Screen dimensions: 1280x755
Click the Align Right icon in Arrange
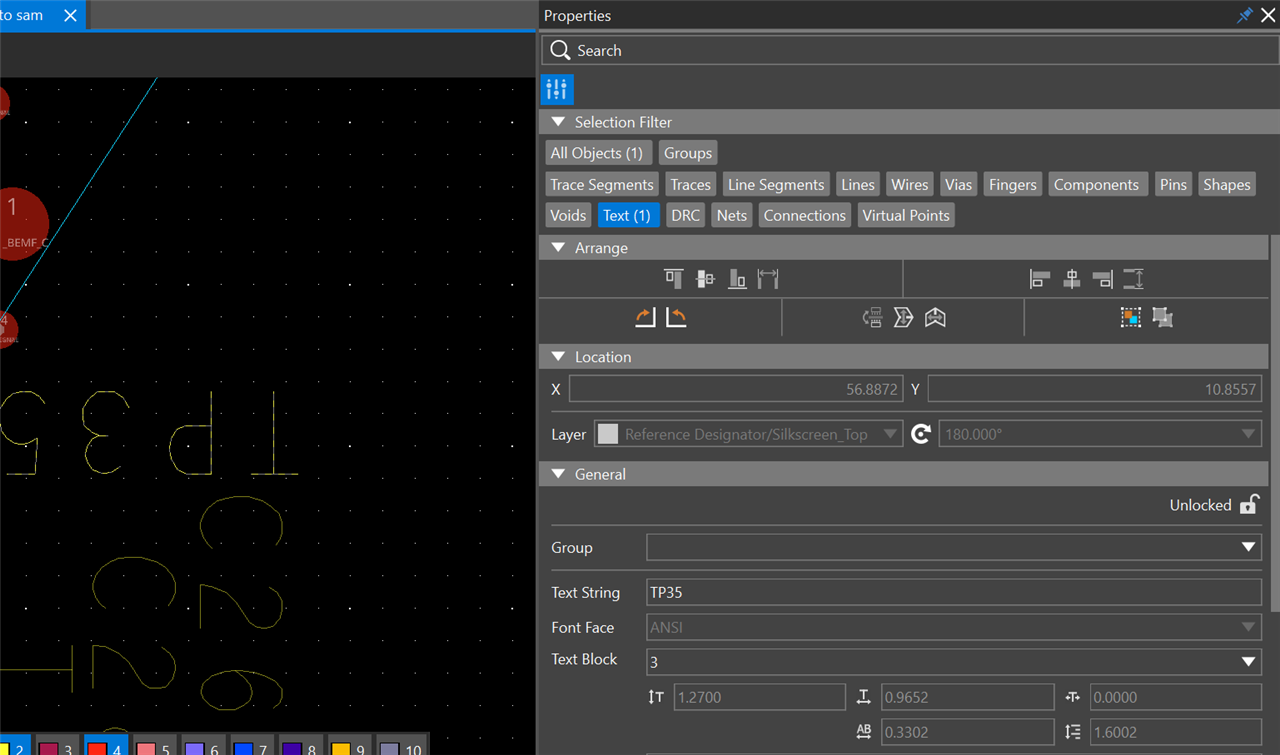click(x=1102, y=279)
